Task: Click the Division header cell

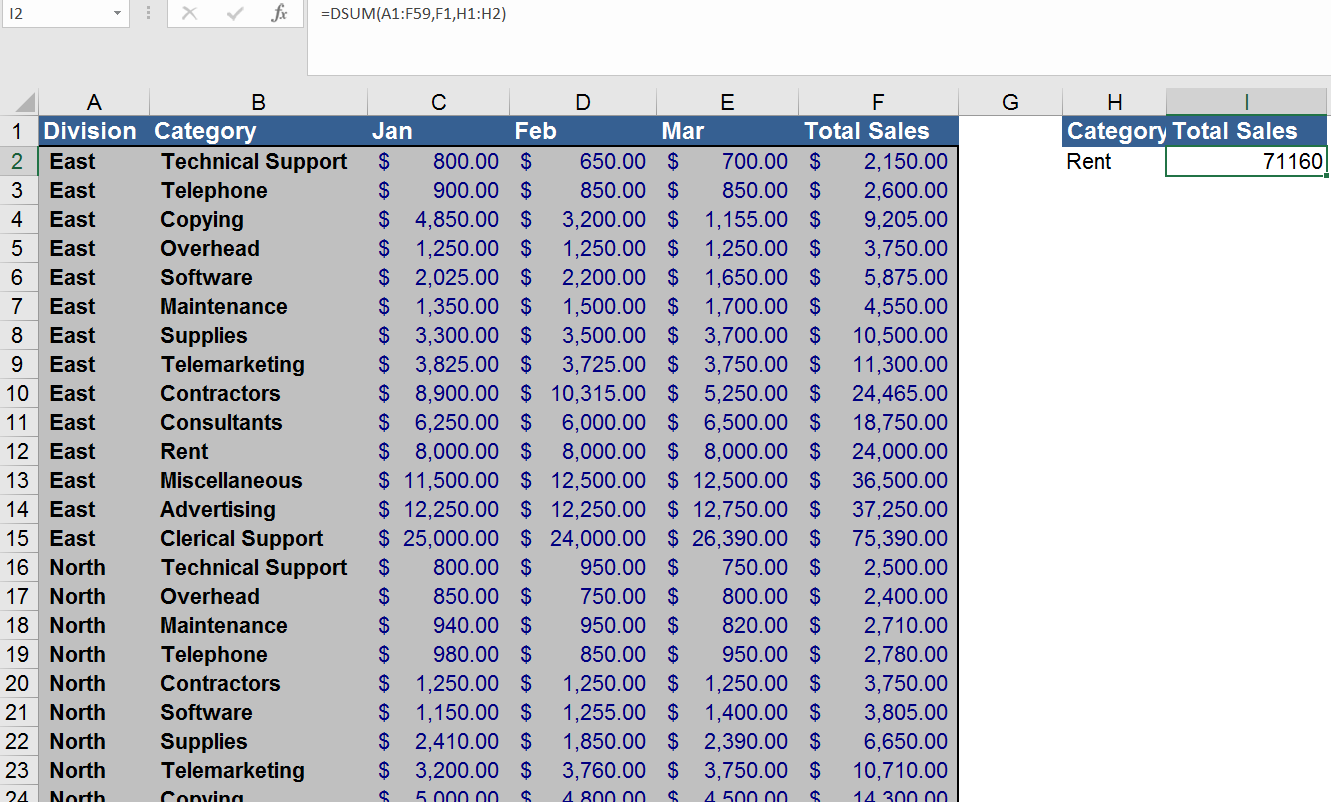Action: [92, 131]
